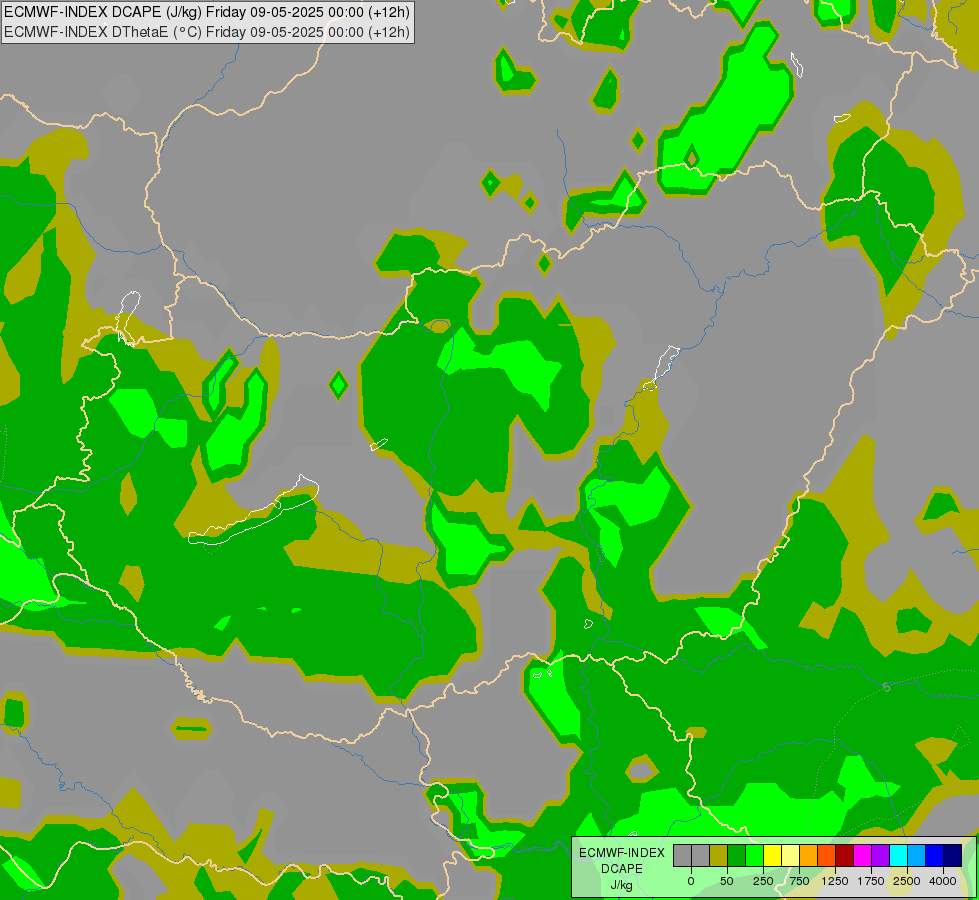Viewport: 979px width, 900px height.
Task: Pick the light blue legend swatch
Action: (917, 855)
